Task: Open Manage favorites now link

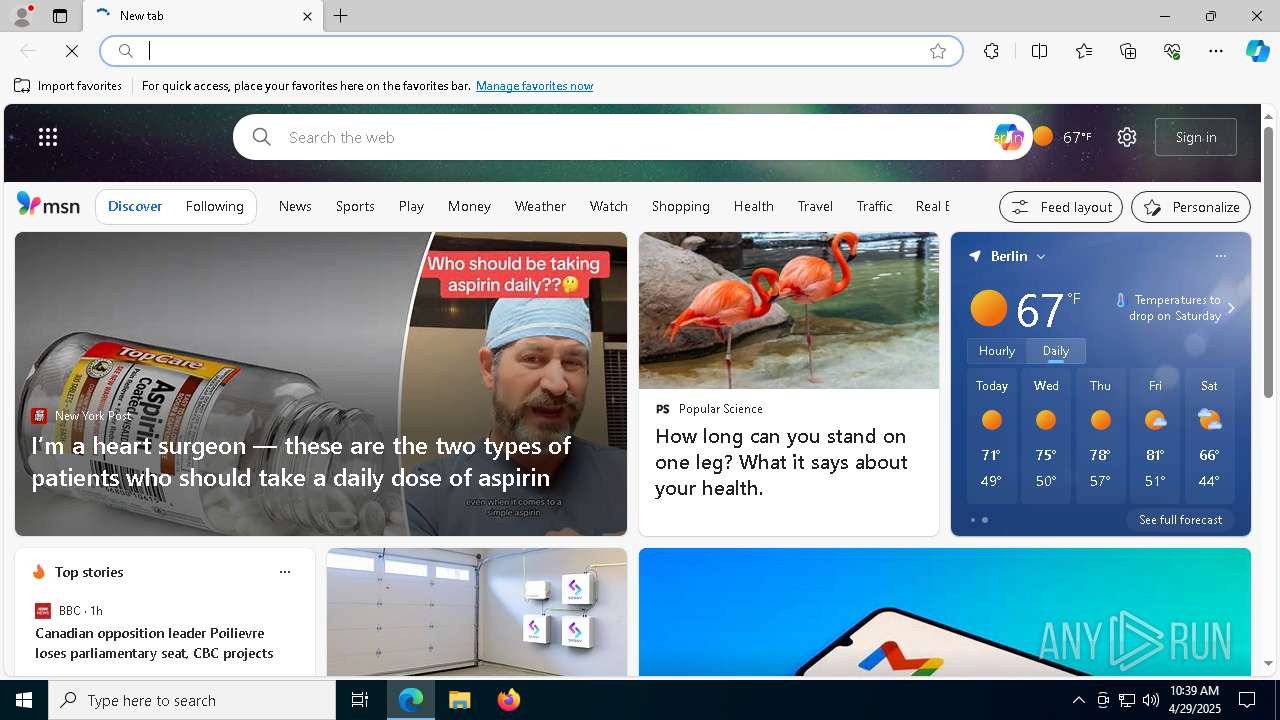Action: pyautogui.click(x=534, y=86)
